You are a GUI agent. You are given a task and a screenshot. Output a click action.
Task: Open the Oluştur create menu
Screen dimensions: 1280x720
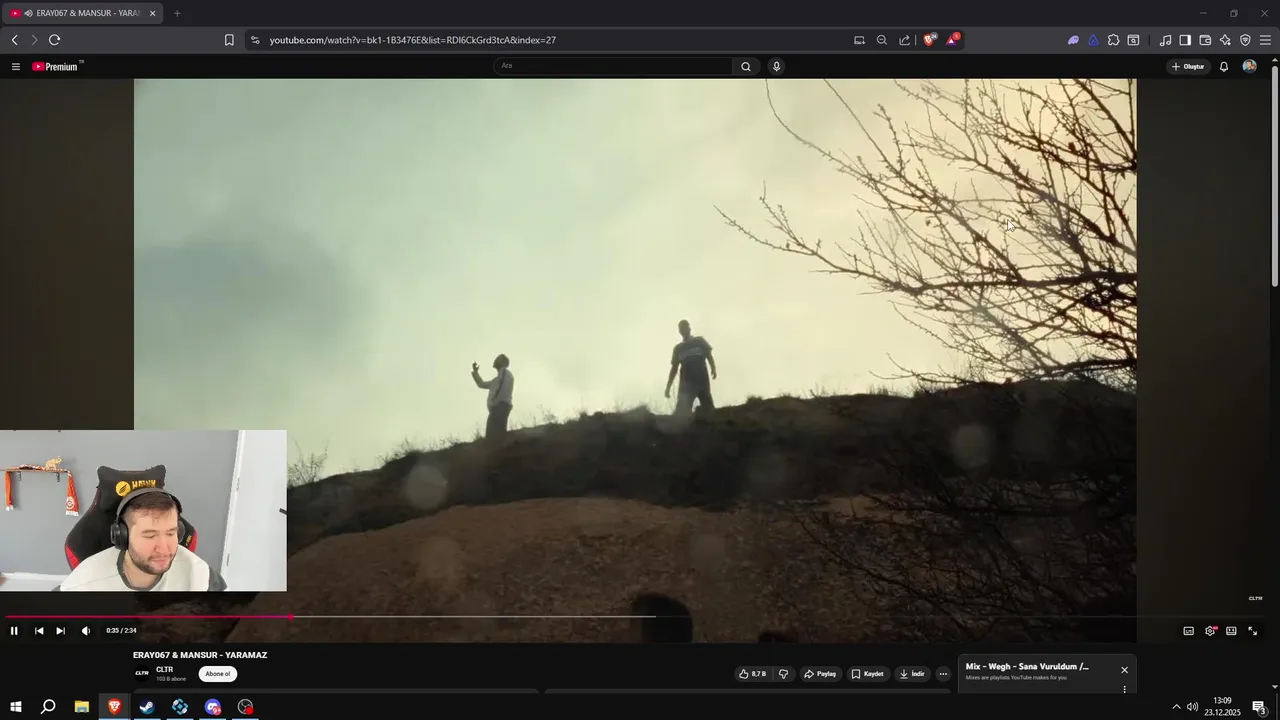pyautogui.click(x=1188, y=67)
